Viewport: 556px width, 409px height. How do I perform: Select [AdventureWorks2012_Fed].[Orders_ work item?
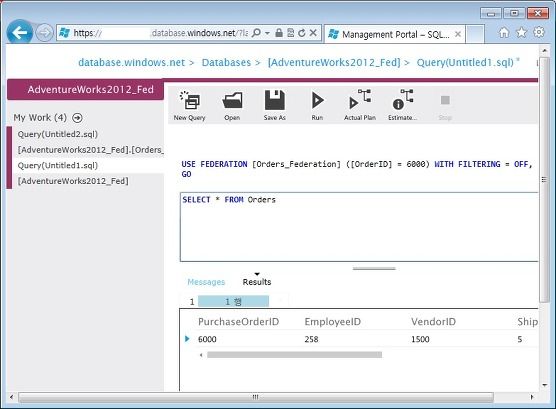pyautogui.click(x=91, y=150)
